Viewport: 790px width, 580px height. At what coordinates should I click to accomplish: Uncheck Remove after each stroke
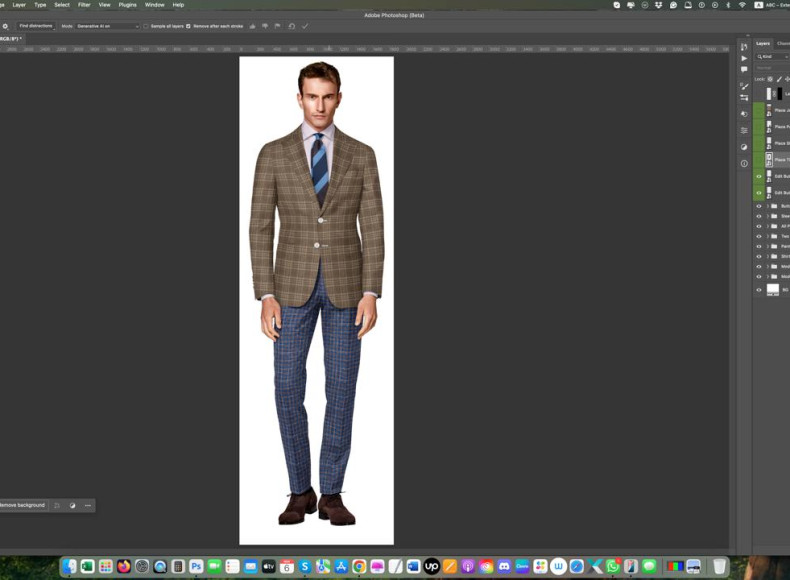[189, 26]
